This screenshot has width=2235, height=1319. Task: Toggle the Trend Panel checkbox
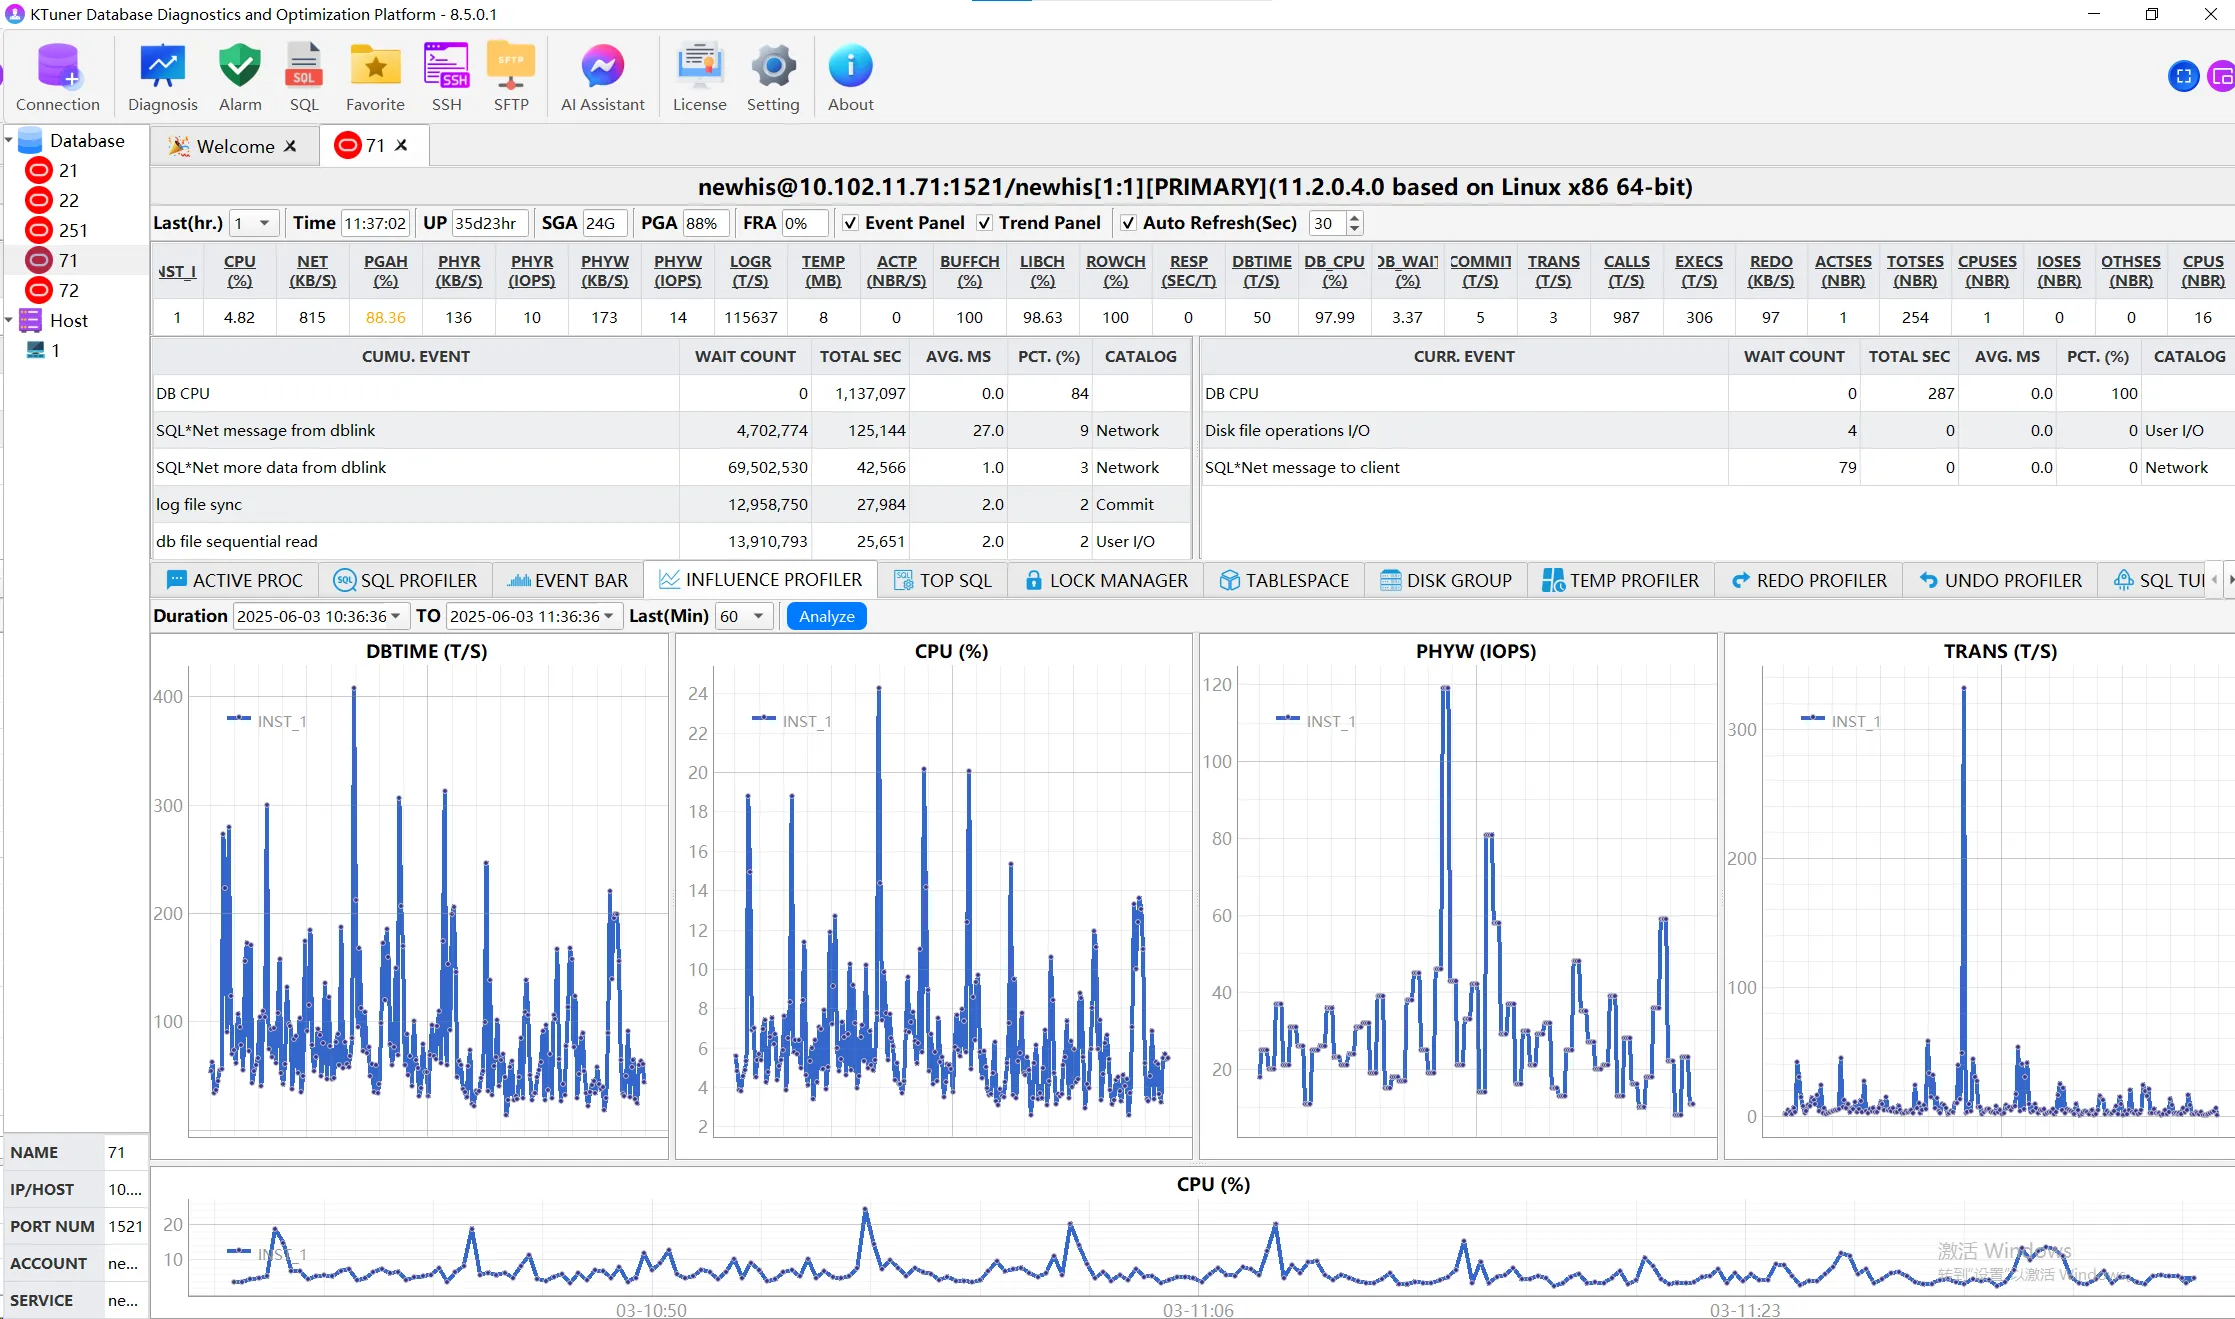pyautogui.click(x=984, y=223)
